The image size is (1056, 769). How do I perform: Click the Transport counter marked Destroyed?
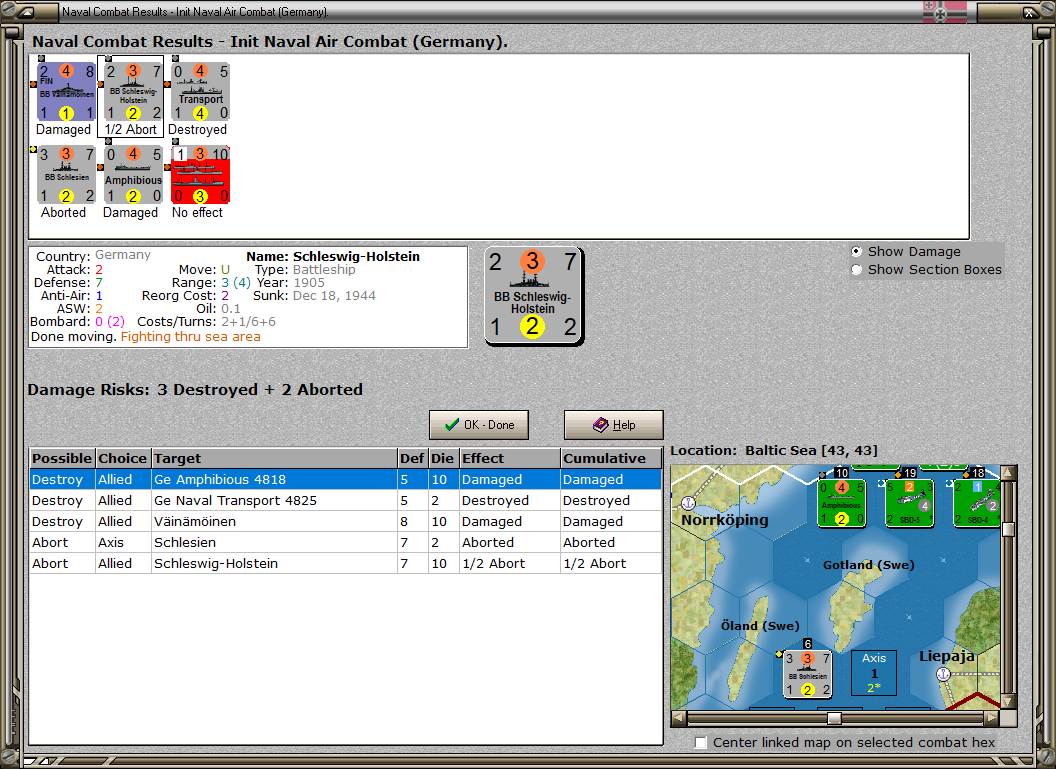point(201,92)
